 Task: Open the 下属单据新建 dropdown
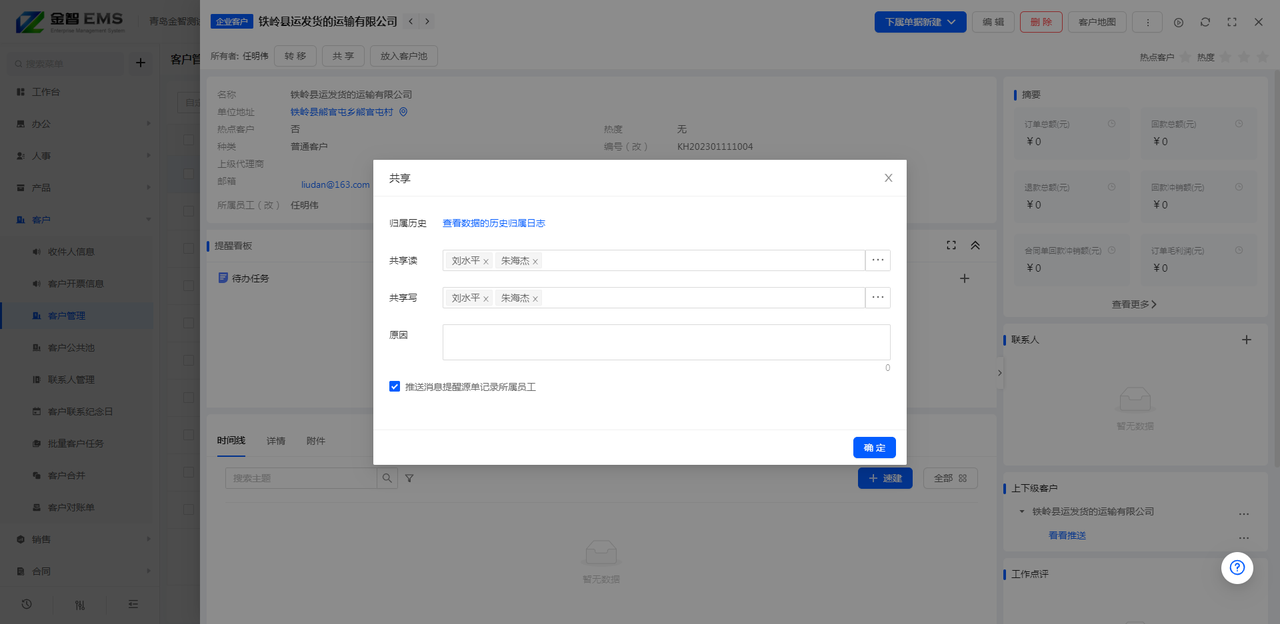click(x=920, y=22)
